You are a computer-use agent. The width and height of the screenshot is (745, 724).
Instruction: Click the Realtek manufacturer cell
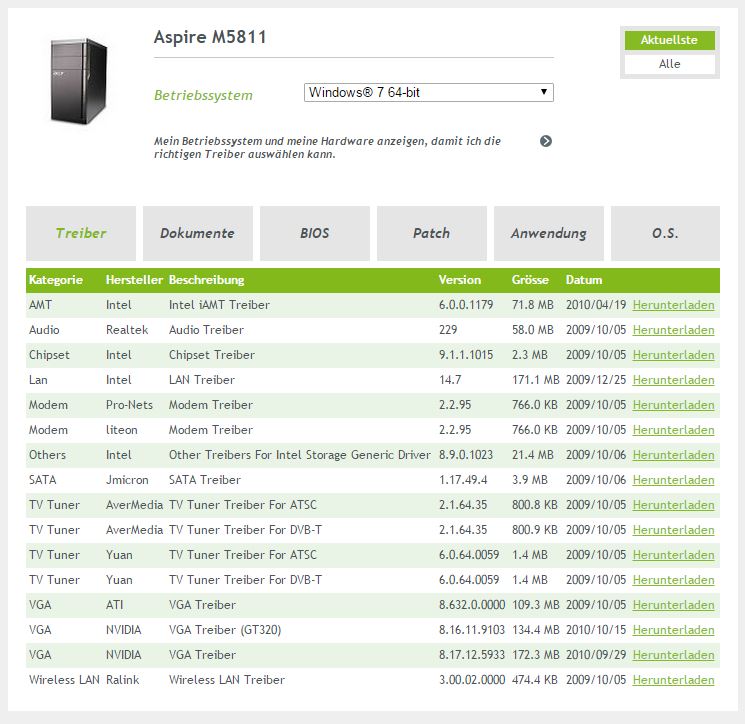(x=127, y=330)
